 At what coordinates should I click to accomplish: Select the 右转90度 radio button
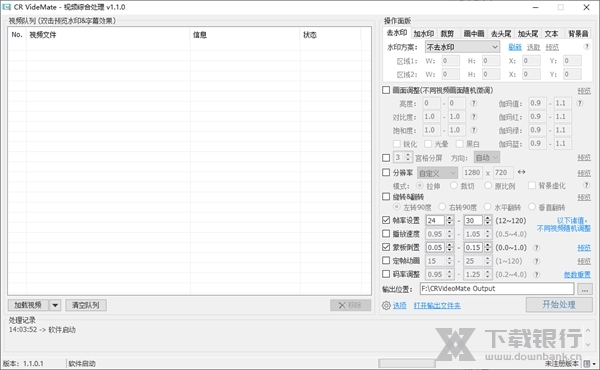(x=442, y=207)
